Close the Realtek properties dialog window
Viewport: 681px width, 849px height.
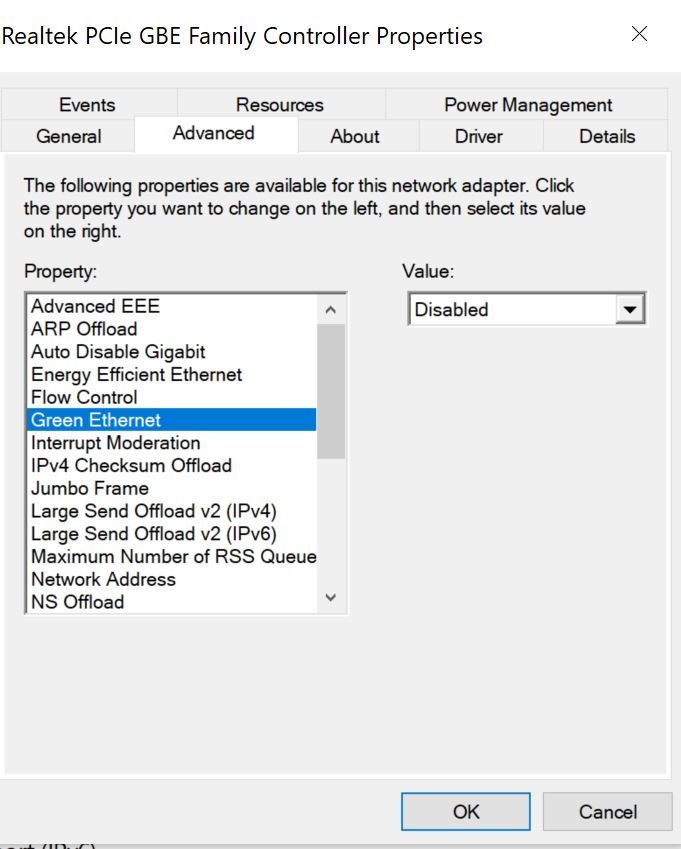coord(639,34)
